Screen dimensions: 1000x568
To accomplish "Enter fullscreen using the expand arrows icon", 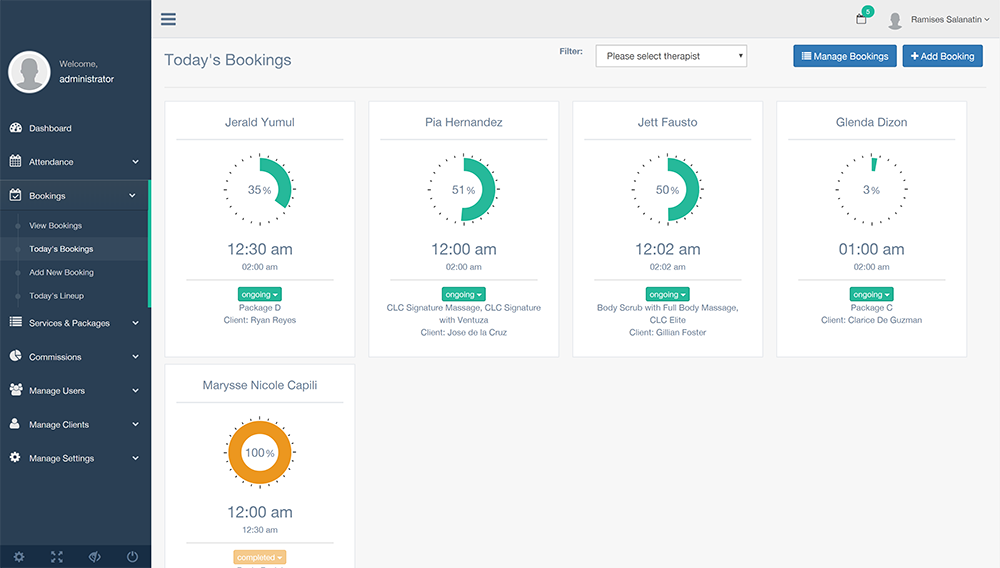I will pyautogui.click(x=57, y=557).
